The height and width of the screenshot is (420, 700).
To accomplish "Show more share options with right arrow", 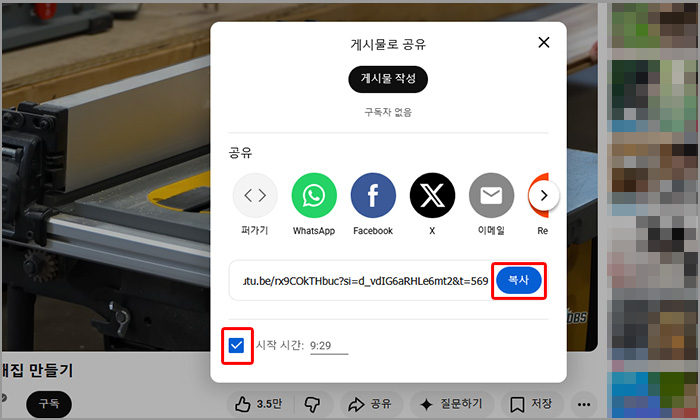I will (544, 195).
